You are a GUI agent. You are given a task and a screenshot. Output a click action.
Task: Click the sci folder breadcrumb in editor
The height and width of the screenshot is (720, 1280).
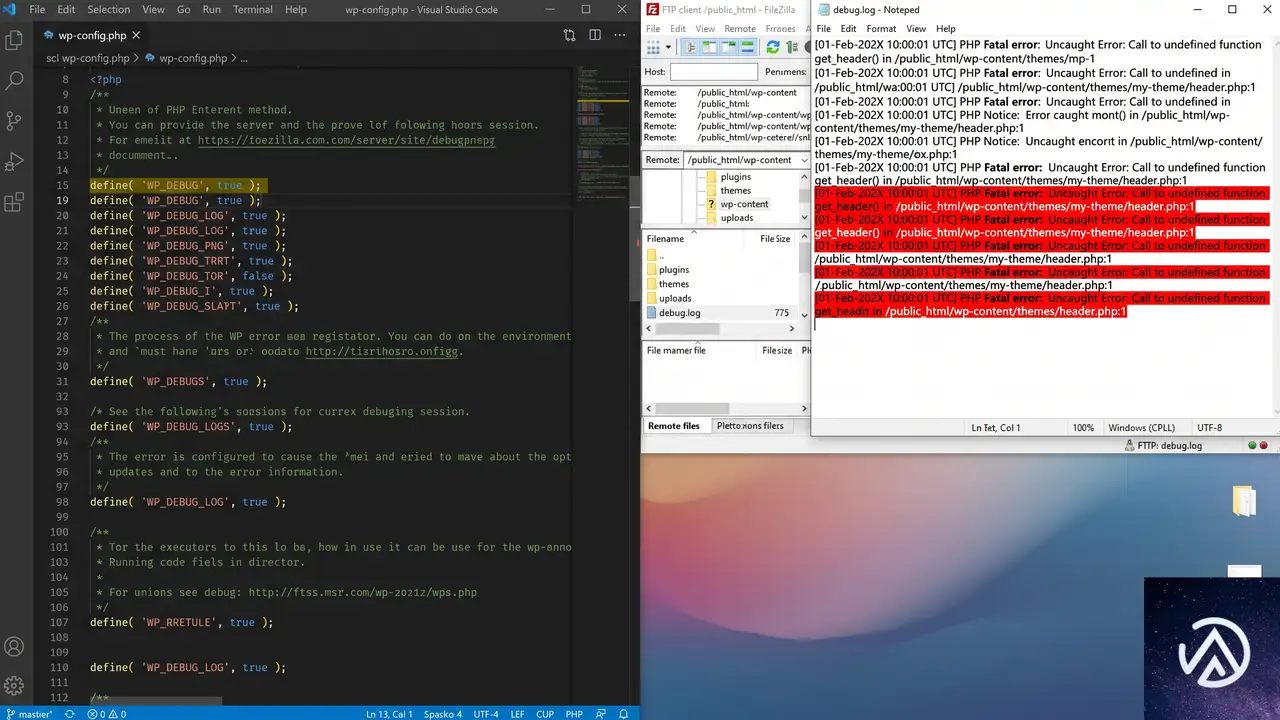53,58
